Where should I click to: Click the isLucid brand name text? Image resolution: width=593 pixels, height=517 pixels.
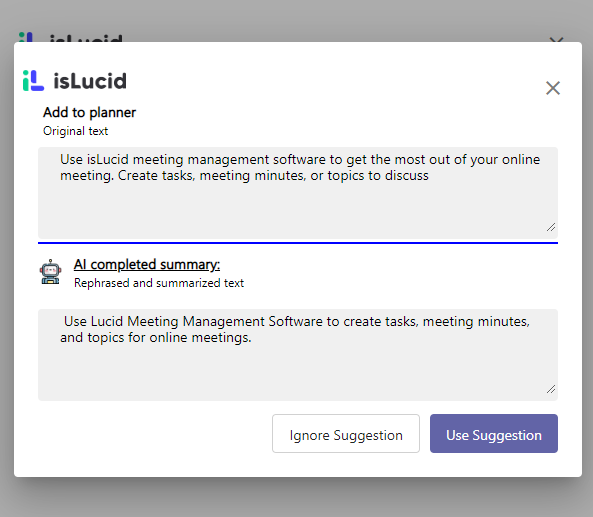tap(90, 81)
